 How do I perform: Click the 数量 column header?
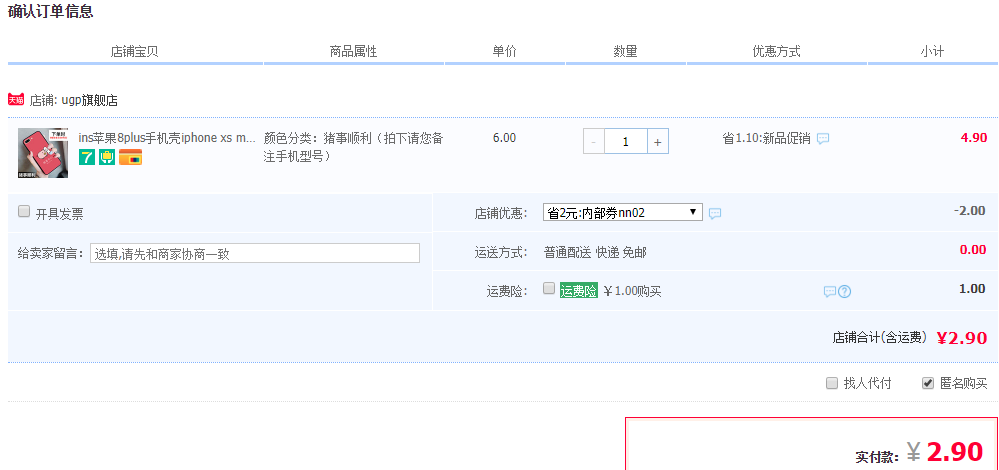point(626,52)
